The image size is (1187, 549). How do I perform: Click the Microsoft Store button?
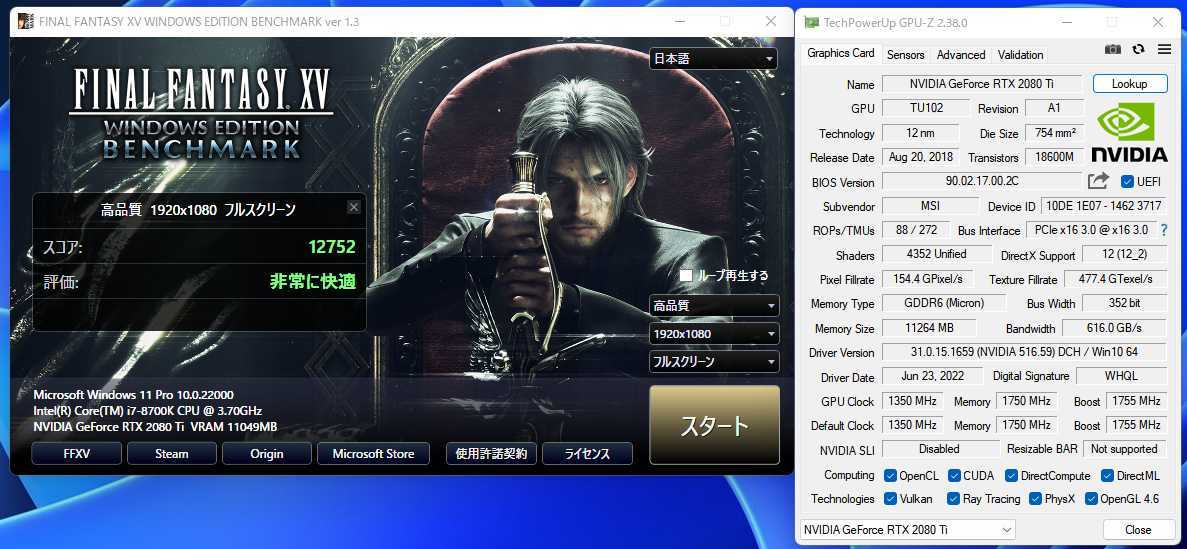click(x=373, y=454)
